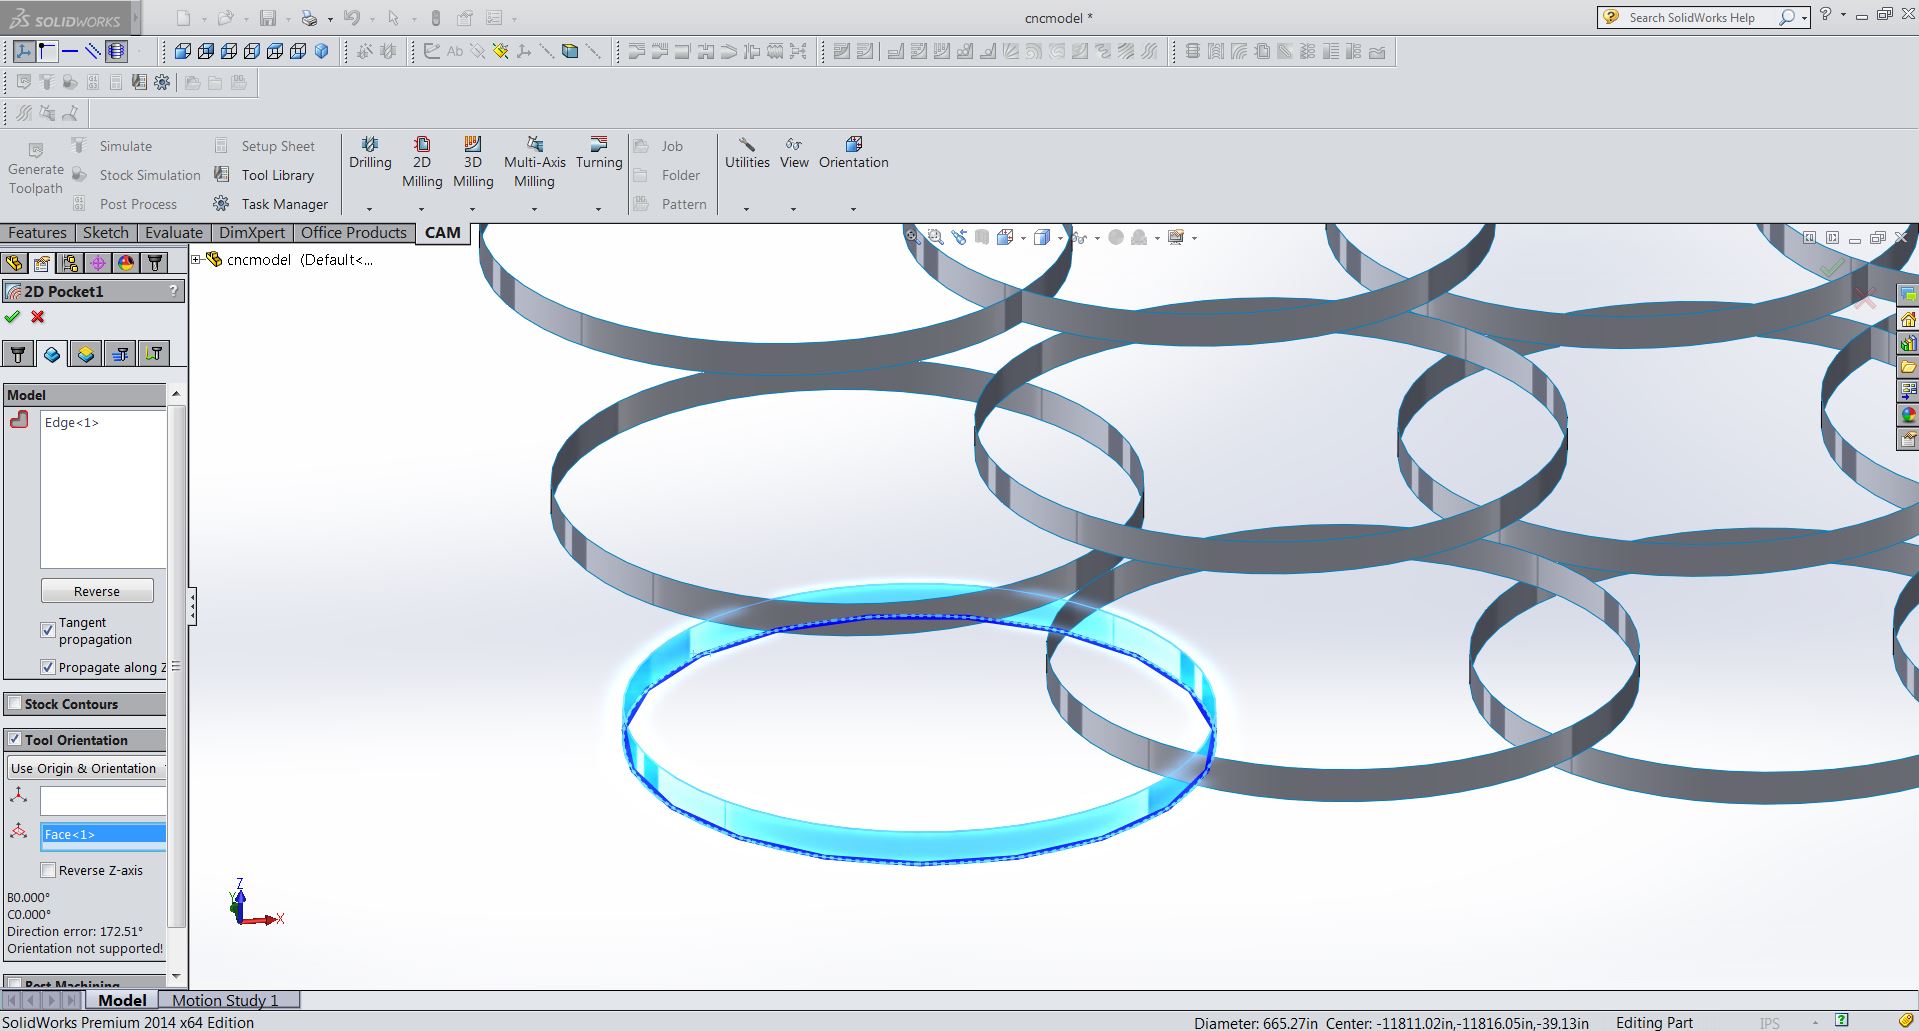The image size is (1919, 1031).
Task: Click the Reverse button
Action: click(x=97, y=590)
